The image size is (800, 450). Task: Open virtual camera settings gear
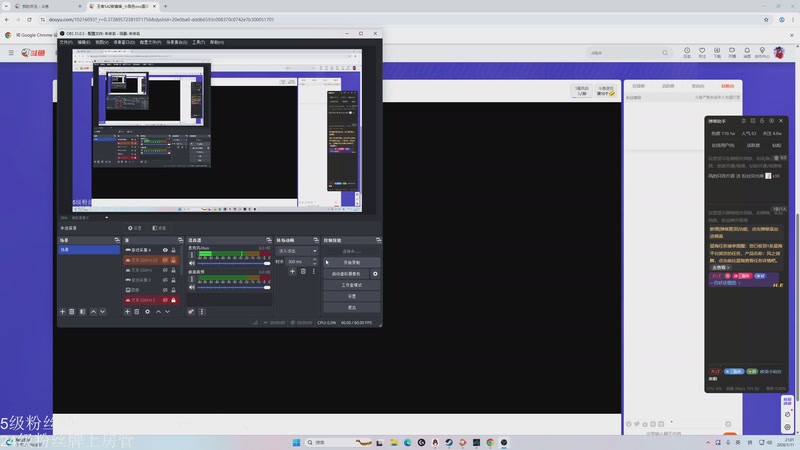tap(375, 274)
